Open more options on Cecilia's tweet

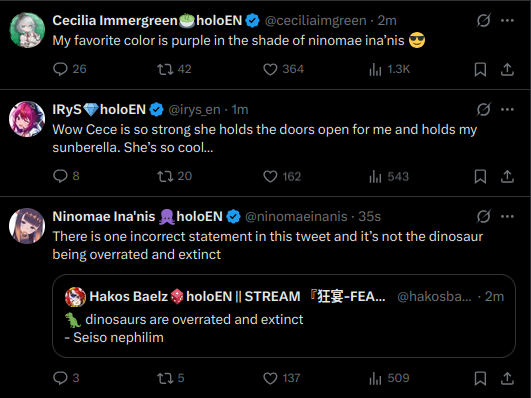507,20
